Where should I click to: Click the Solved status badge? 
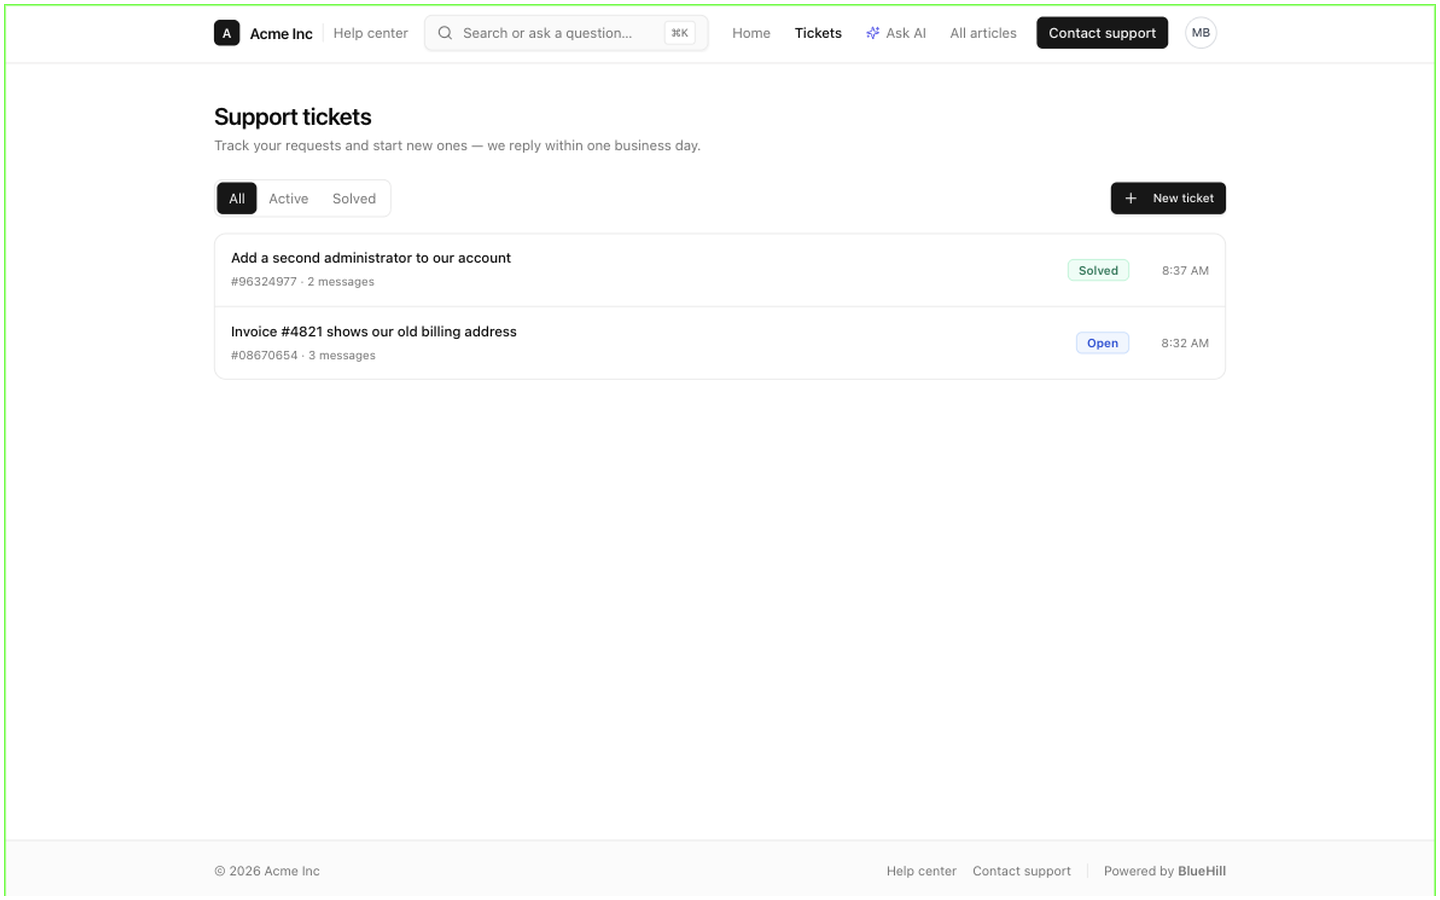[x=1098, y=270]
